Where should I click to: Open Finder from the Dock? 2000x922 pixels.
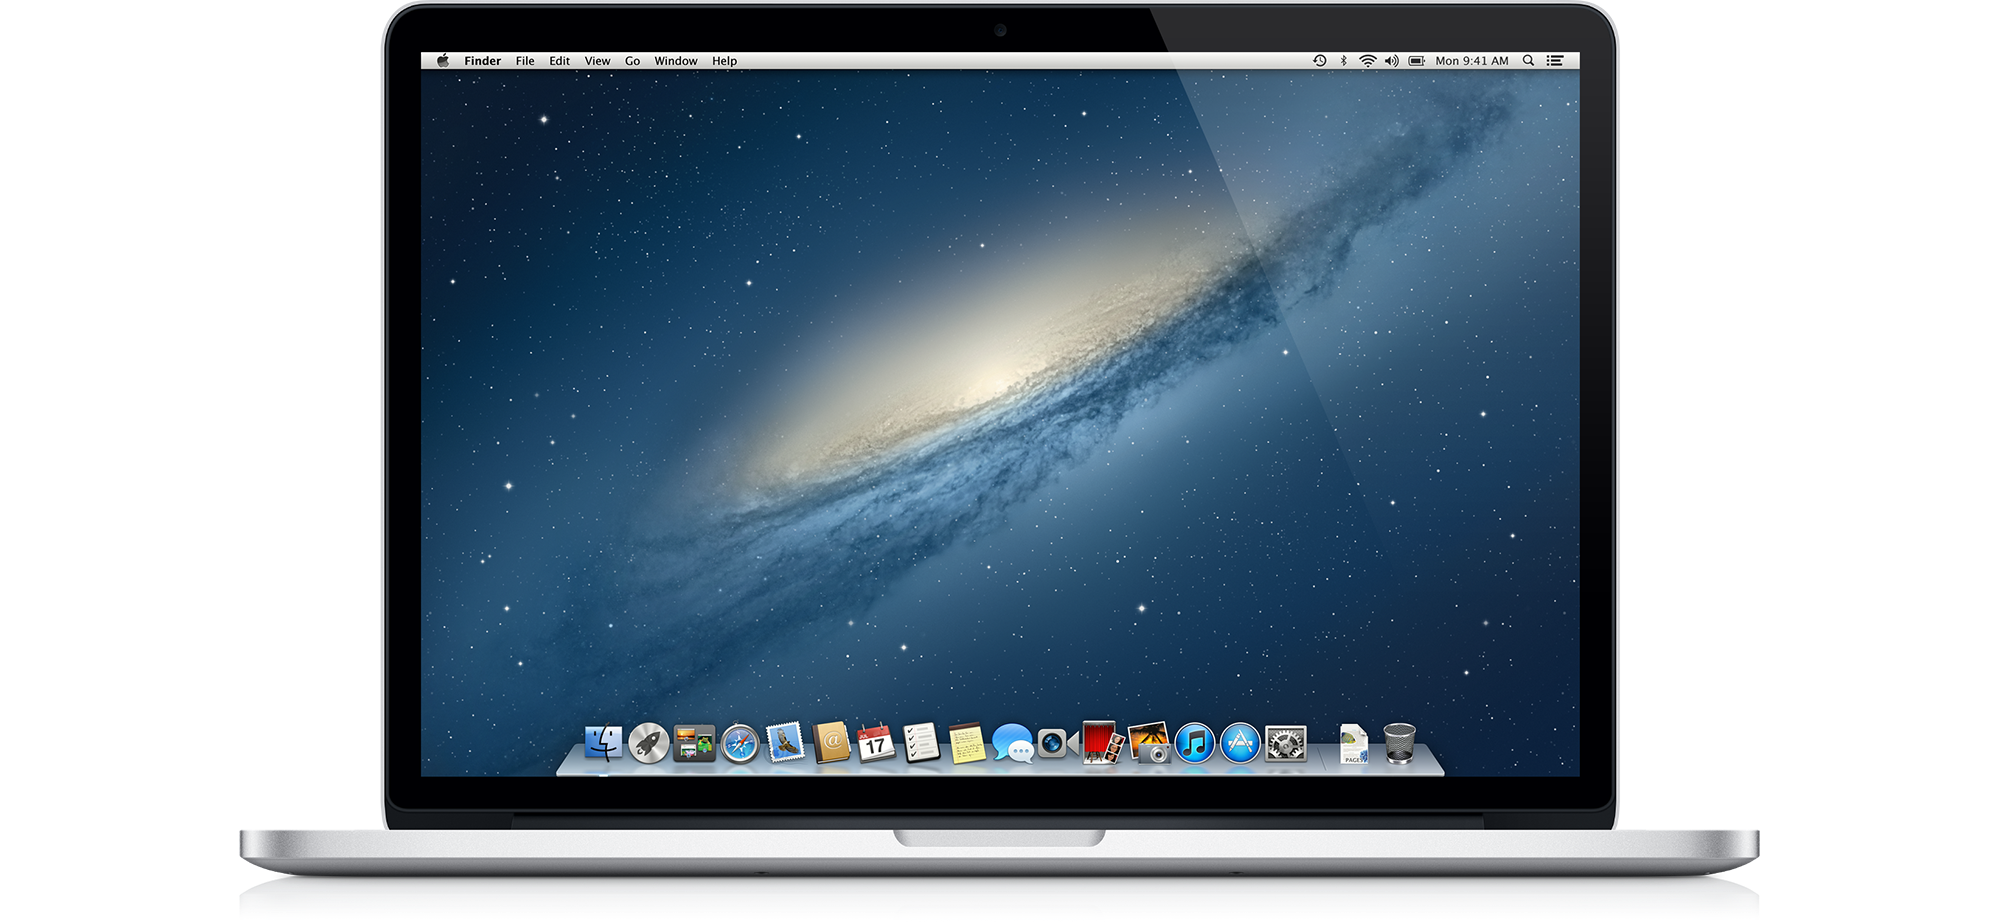point(603,743)
